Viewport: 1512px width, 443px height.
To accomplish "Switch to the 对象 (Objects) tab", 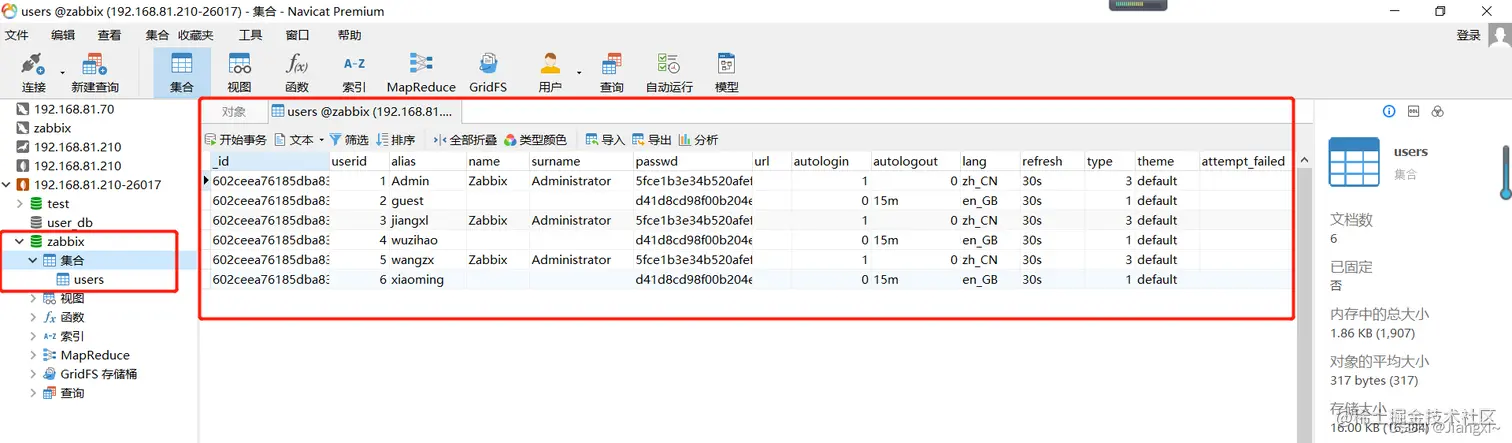I will (x=234, y=112).
